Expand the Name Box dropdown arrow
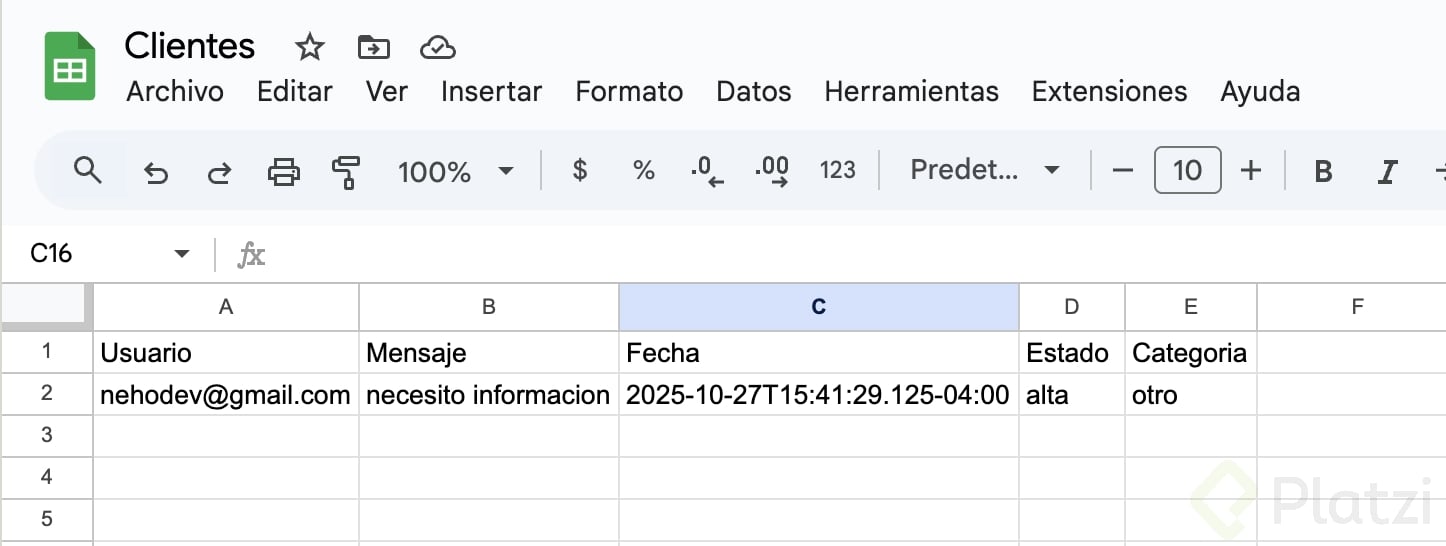The image size is (1446, 546). (x=181, y=254)
